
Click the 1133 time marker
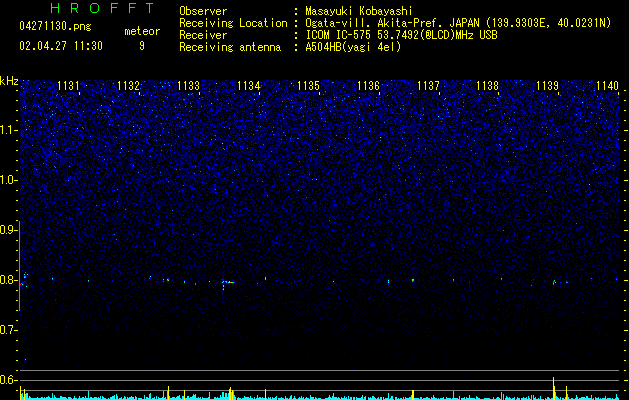coord(188,86)
